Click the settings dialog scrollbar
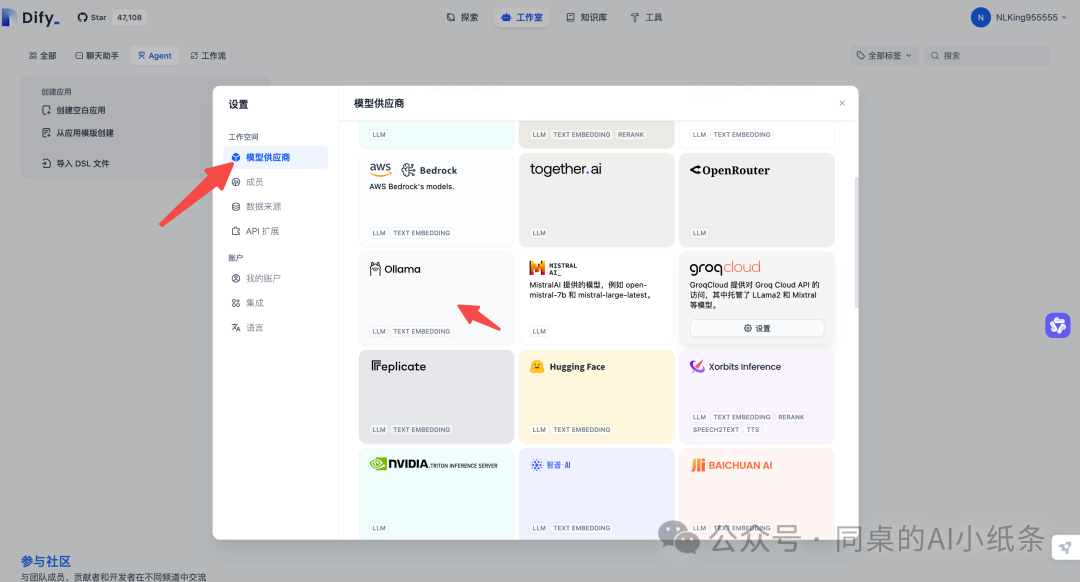The height and width of the screenshot is (582, 1080). (856, 242)
